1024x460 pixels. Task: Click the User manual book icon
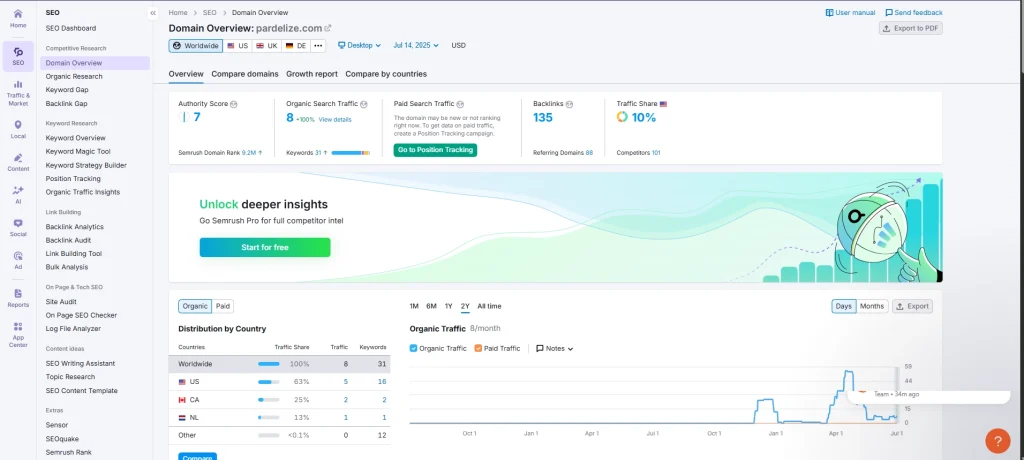829,12
